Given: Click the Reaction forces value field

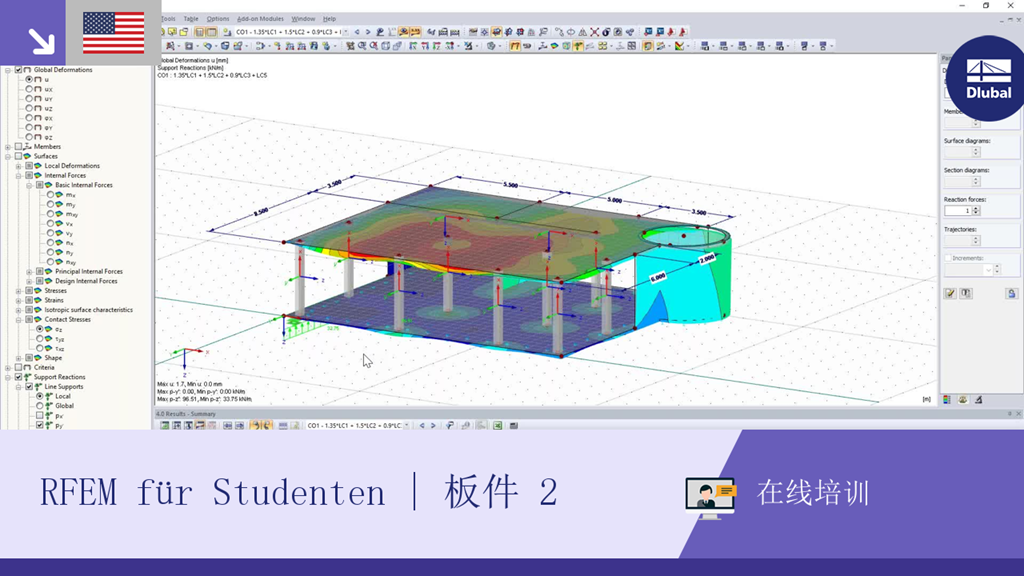Looking at the screenshot, I should click(x=958, y=211).
